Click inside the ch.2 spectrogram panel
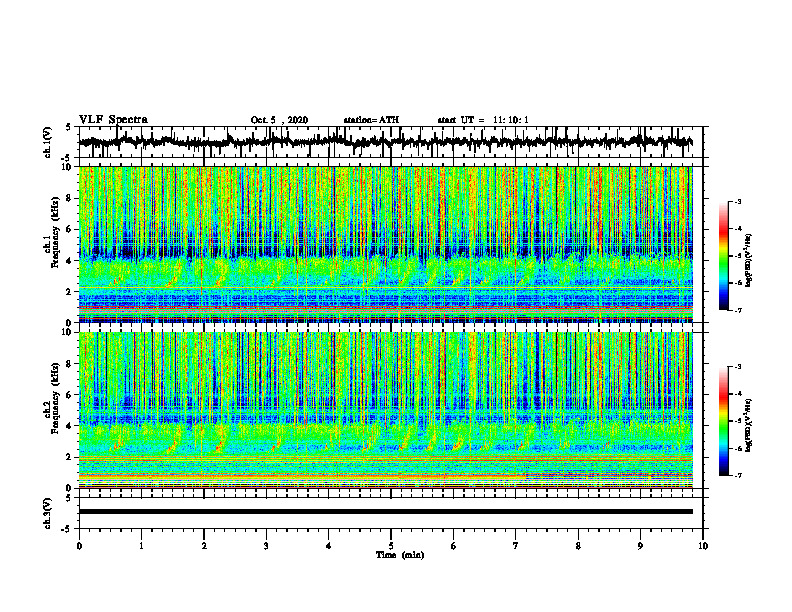 [x=386, y=410]
